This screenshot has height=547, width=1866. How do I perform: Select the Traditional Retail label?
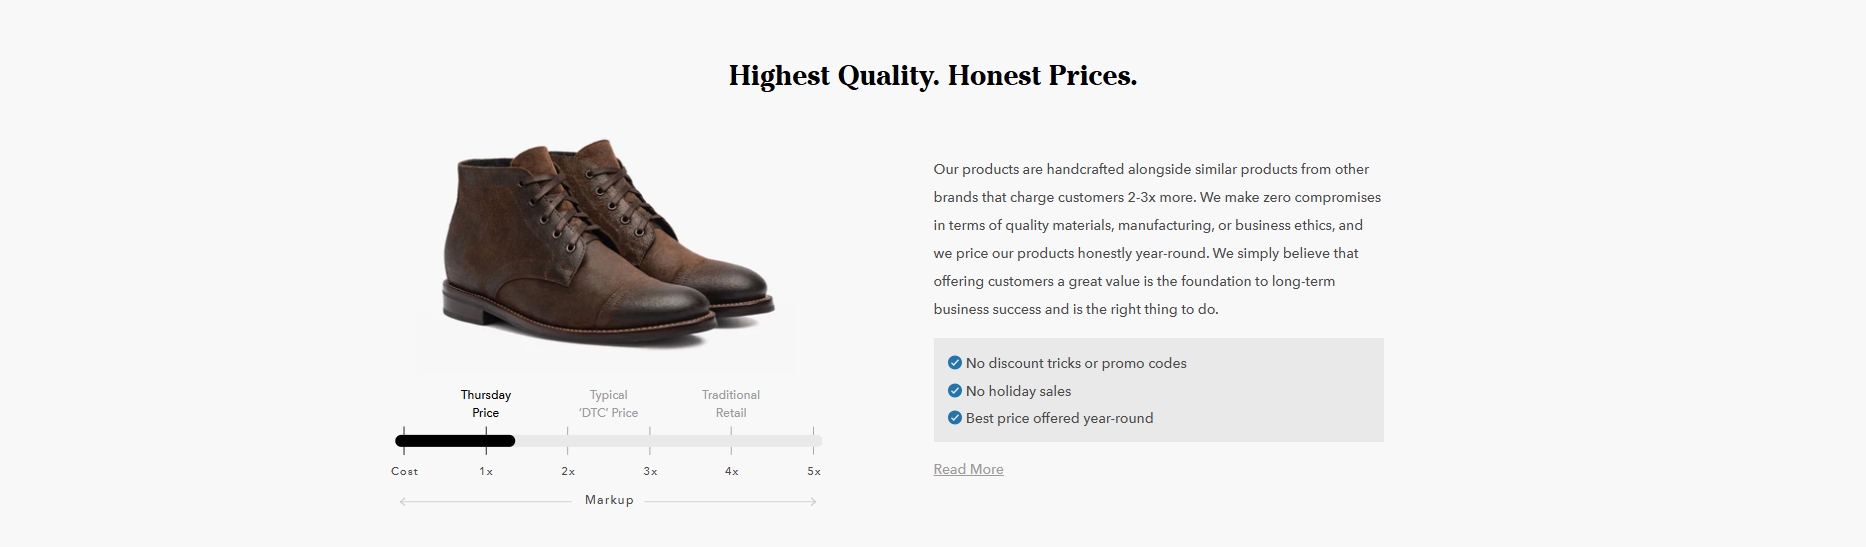click(x=731, y=404)
